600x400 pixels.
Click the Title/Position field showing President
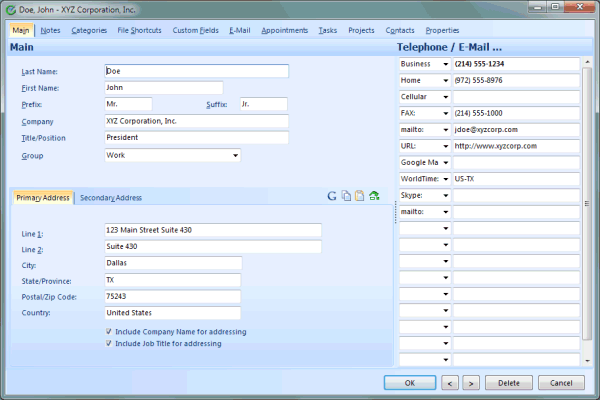[x=196, y=138]
